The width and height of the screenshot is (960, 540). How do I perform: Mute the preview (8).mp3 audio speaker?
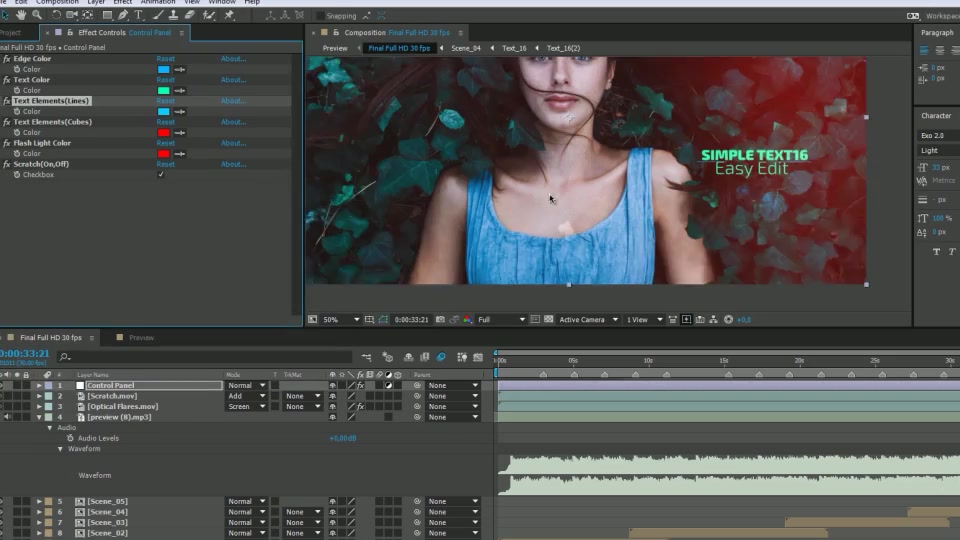[x=7, y=417]
